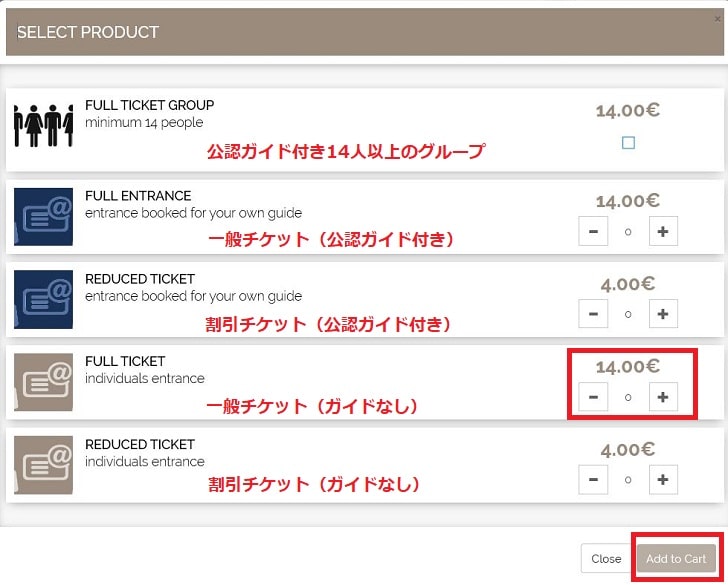Select the Full Entrance quantity field
Image resolution: width=728 pixels, height=585 pixels.
coord(628,232)
